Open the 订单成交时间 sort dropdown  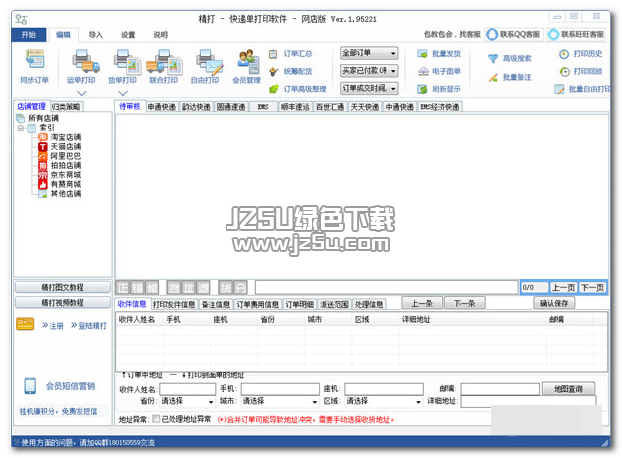pos(369,88)
